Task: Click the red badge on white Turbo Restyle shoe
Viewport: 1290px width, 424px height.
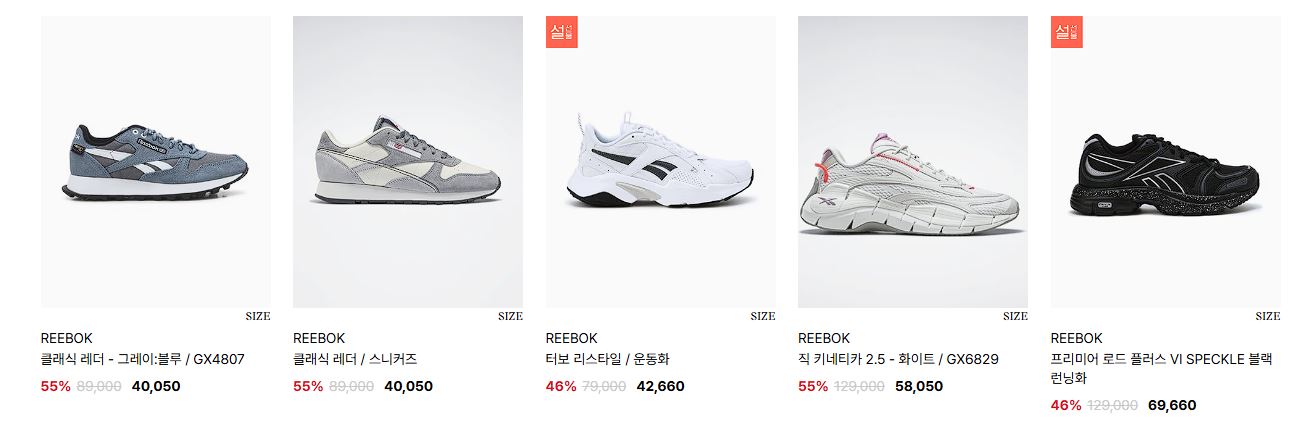Action: (x=562, y=32)
